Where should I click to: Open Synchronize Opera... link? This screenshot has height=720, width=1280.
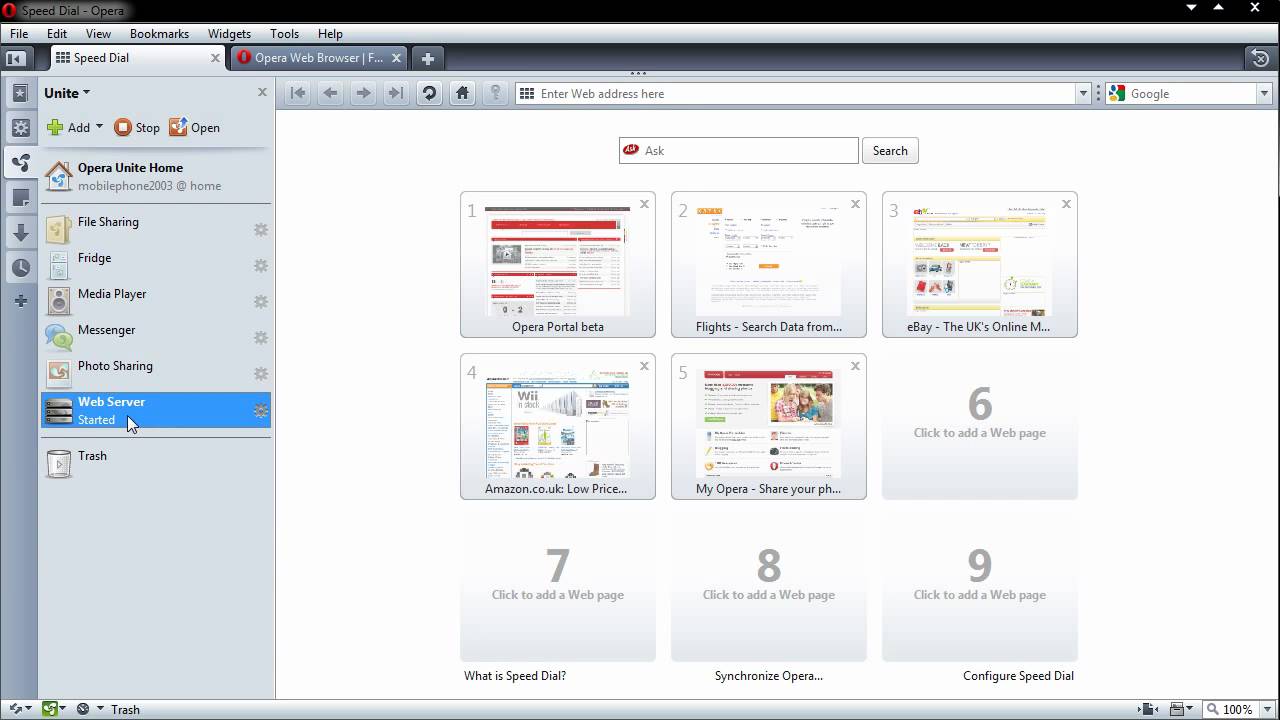coord(769,676)
